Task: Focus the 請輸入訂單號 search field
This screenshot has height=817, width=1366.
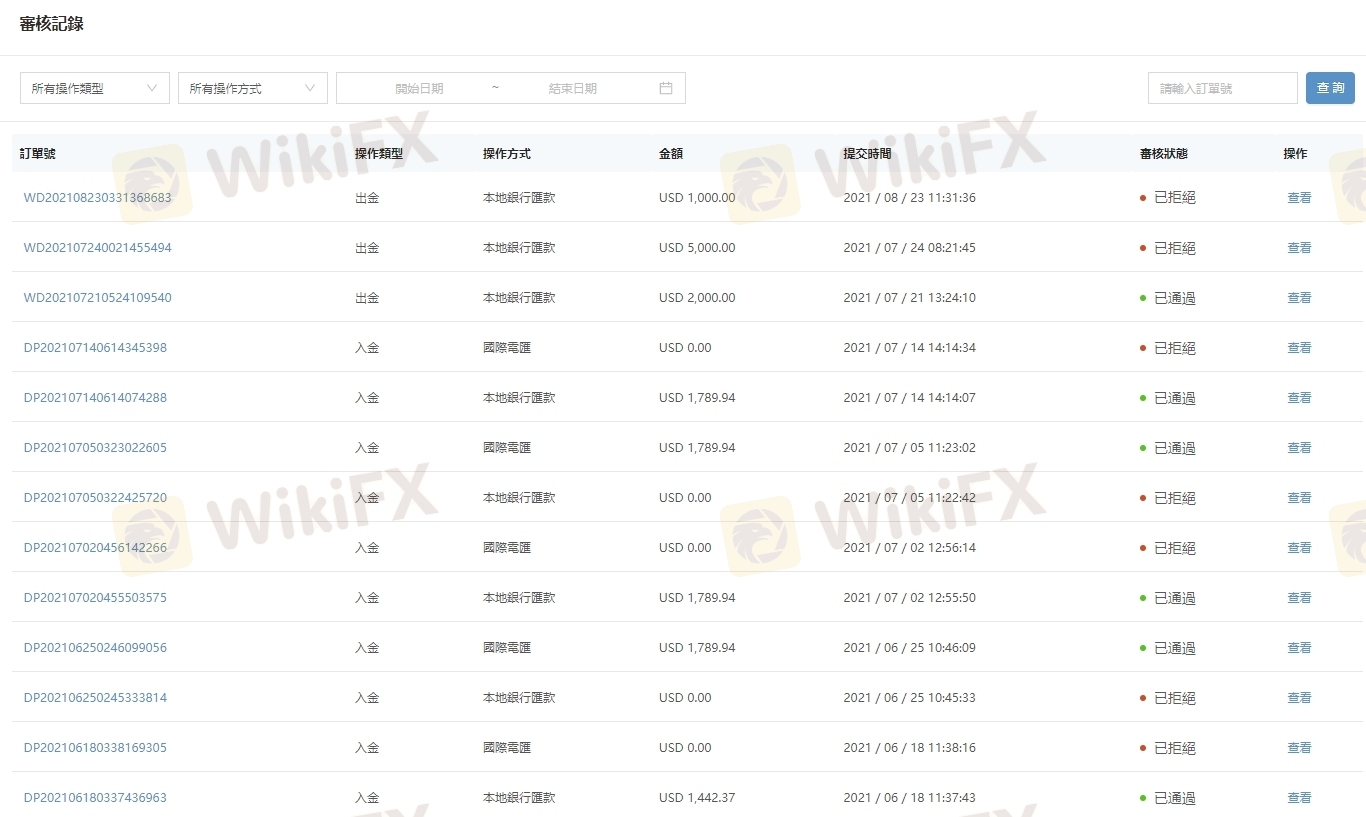Action: (1222, 88)
